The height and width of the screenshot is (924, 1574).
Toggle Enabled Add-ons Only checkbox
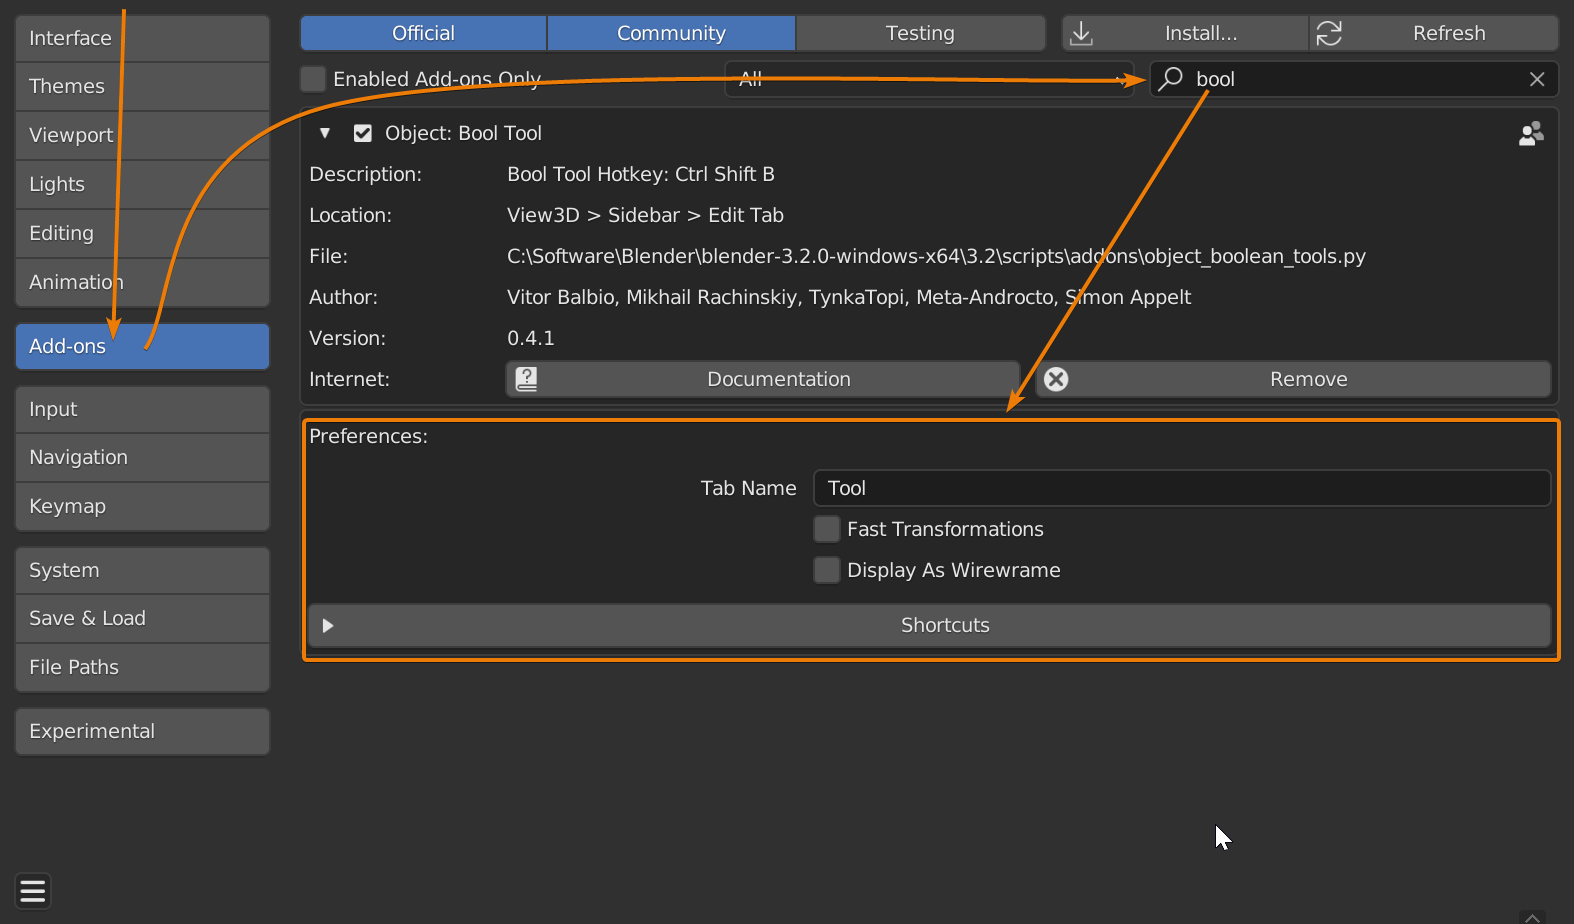pyautogui.click(x=314, y=79)
